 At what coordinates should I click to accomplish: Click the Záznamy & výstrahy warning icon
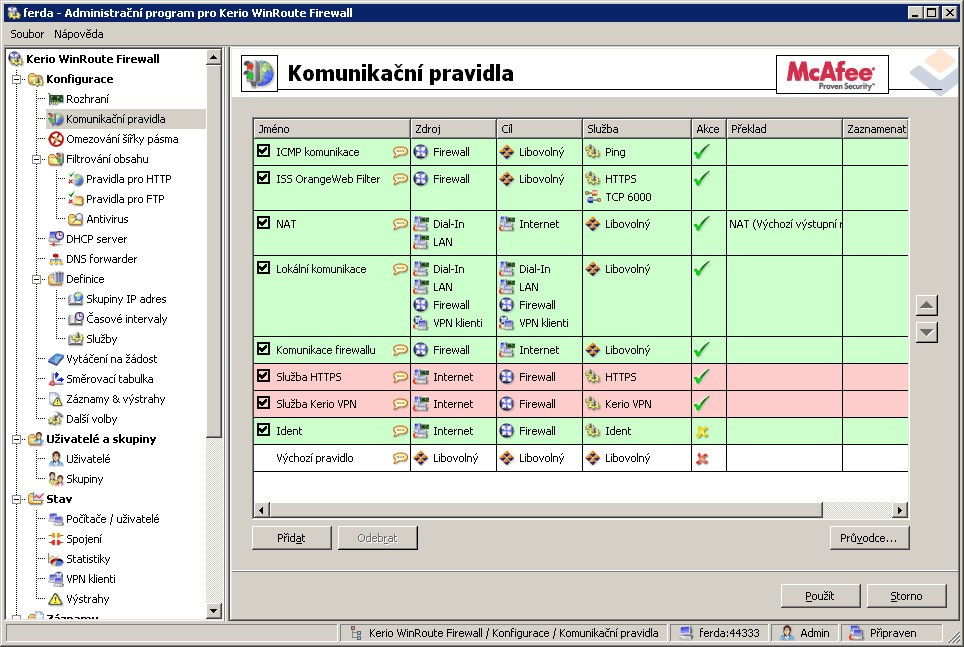[x=56, y=399]
